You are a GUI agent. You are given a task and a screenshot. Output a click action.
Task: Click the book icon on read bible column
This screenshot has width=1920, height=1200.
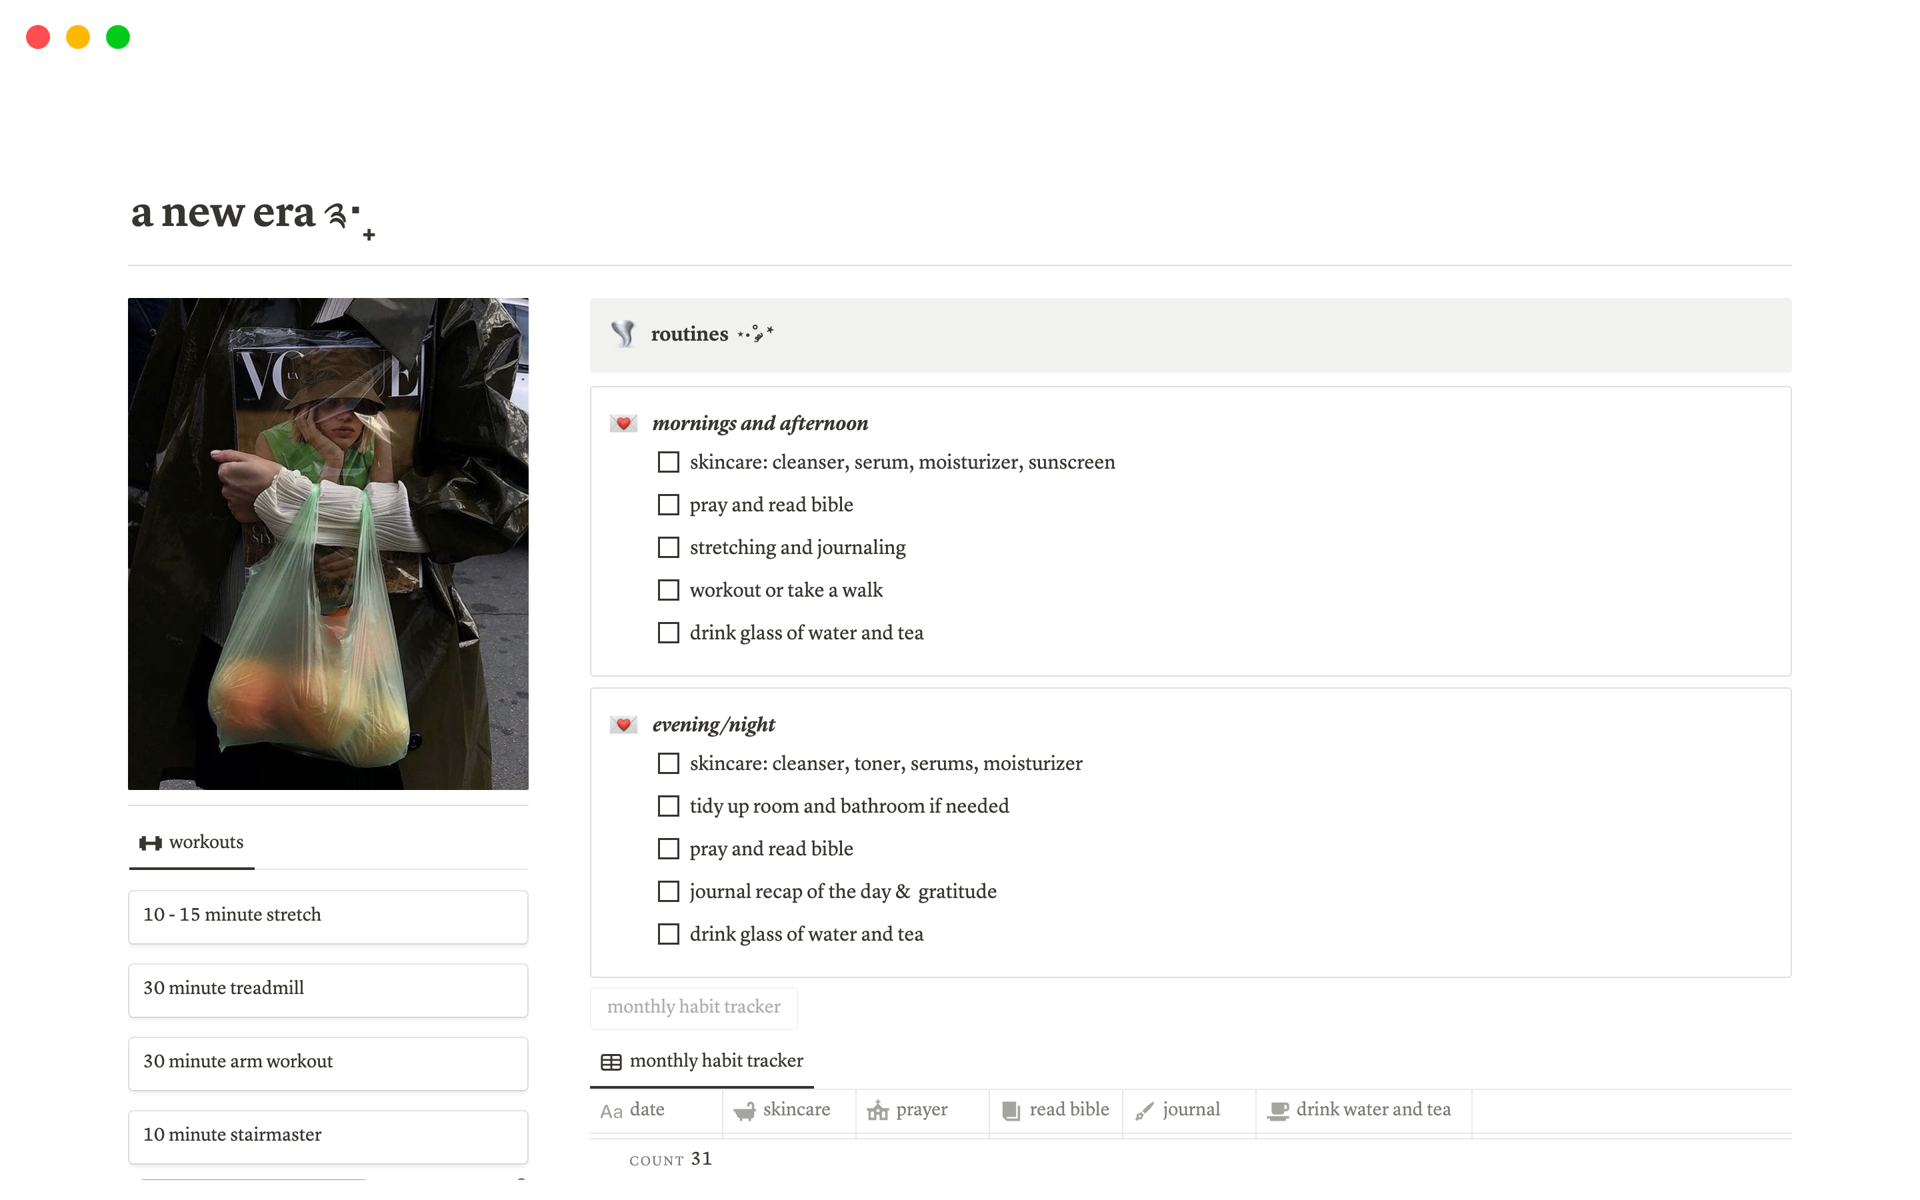pyautogui.click(x=1011, y=1111)
